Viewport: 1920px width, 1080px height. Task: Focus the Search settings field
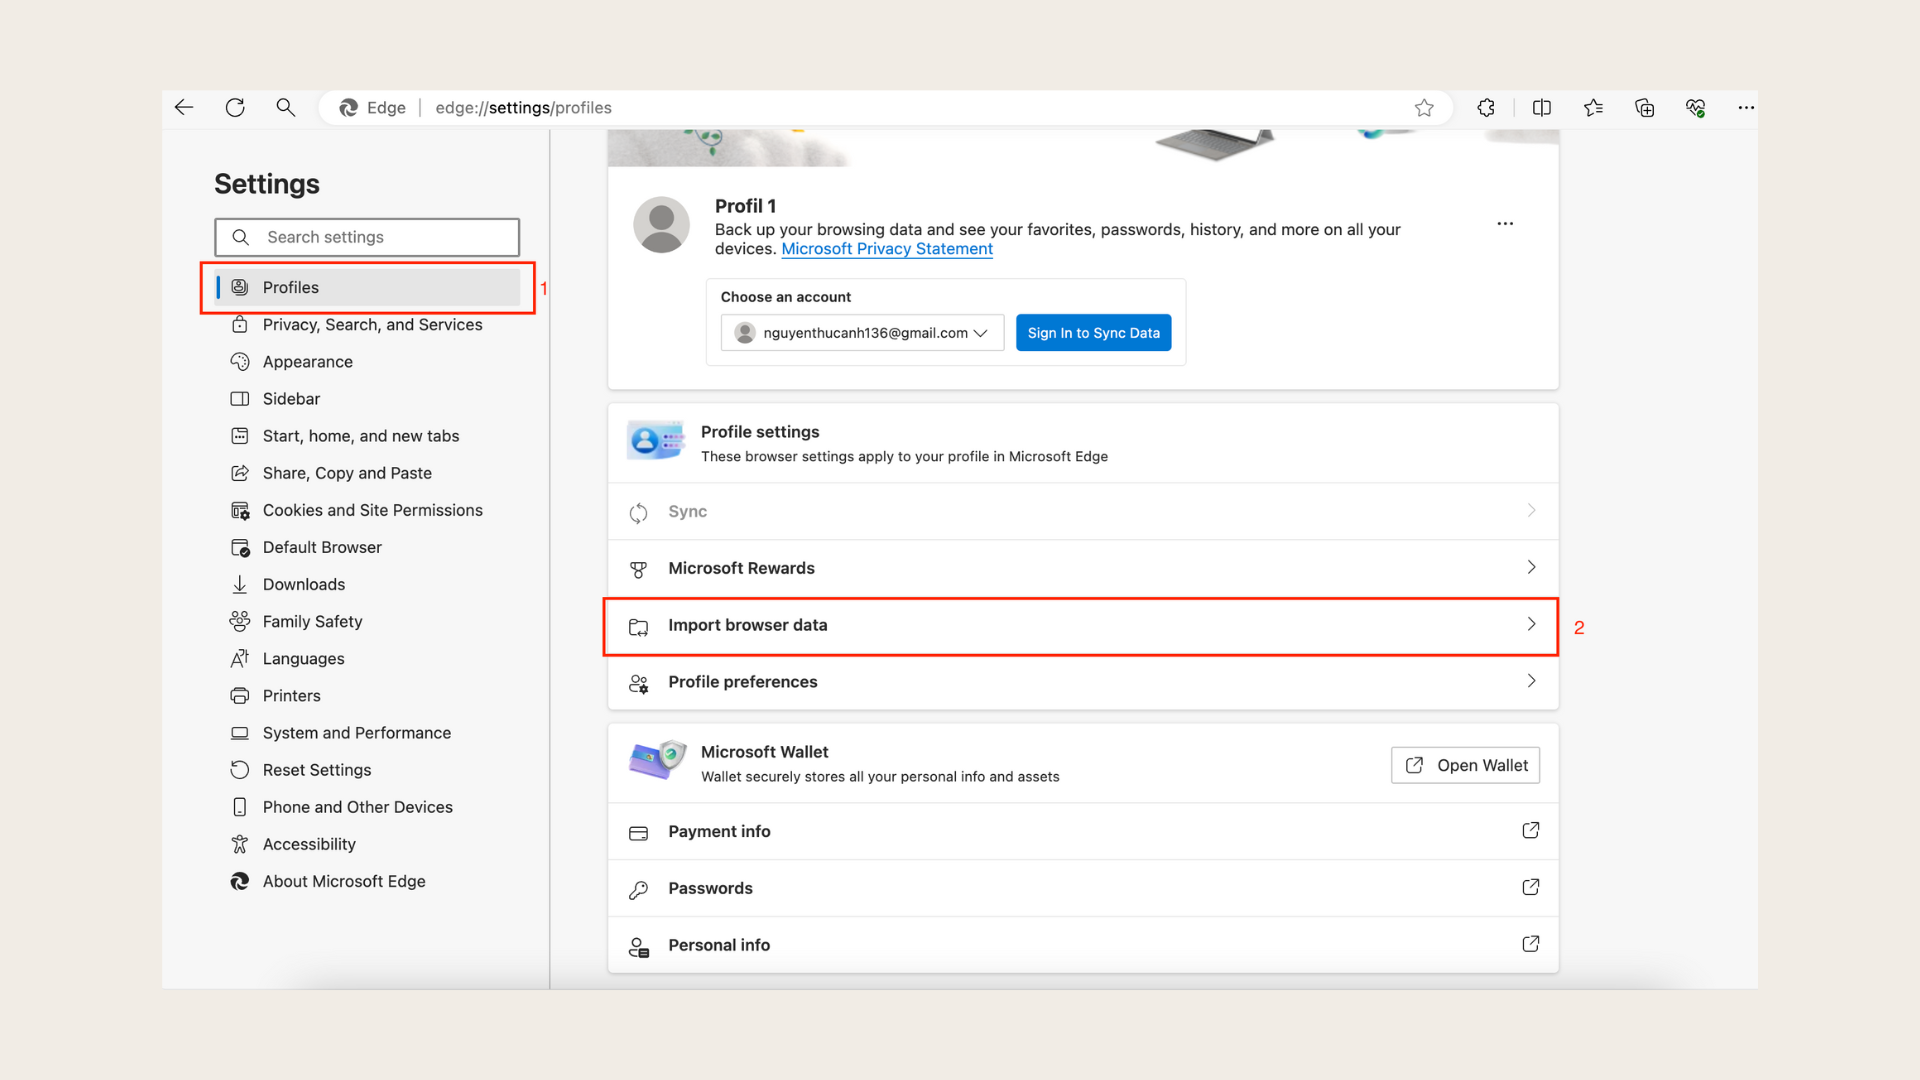367,238
